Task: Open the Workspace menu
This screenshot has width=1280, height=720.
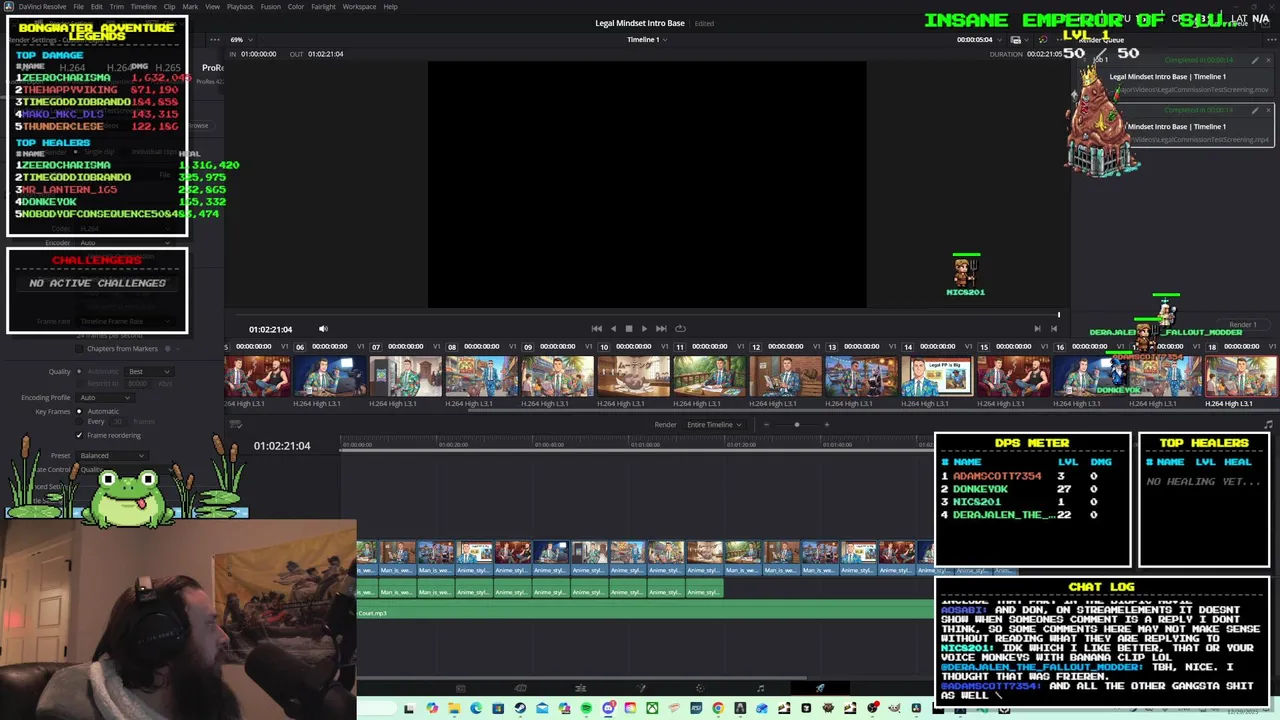Action: (359, 7)
